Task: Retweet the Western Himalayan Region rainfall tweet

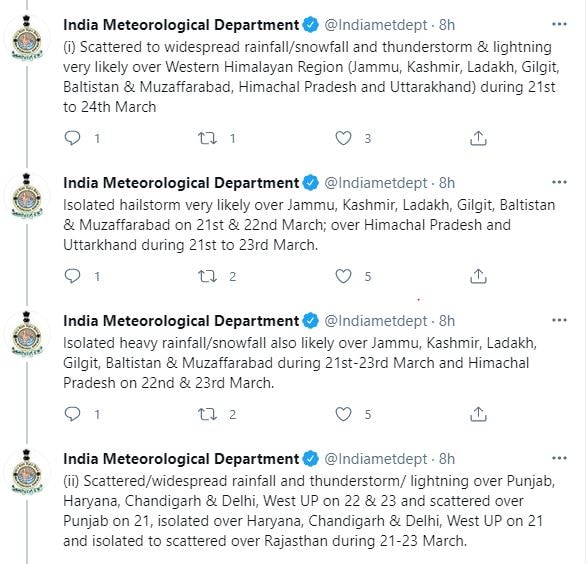Action: coord(207,138)
